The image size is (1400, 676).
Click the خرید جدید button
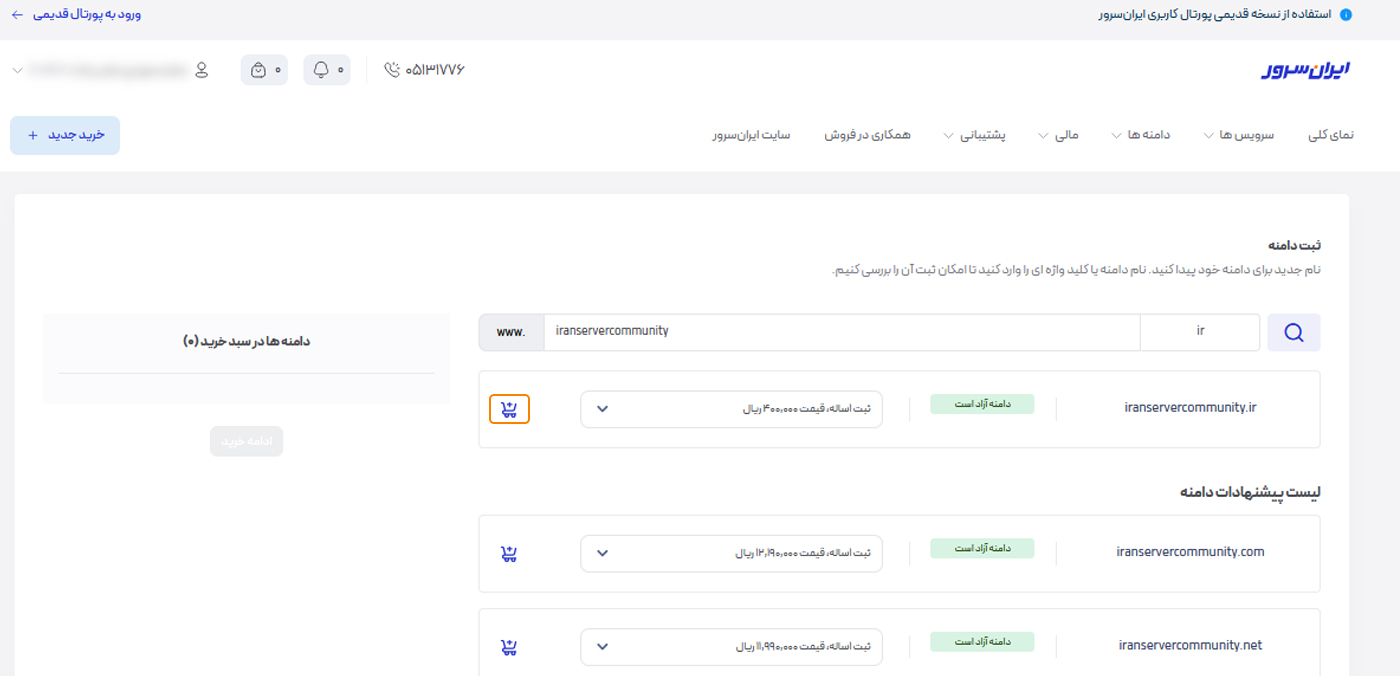pyautogui.click(x=64, y=134)
